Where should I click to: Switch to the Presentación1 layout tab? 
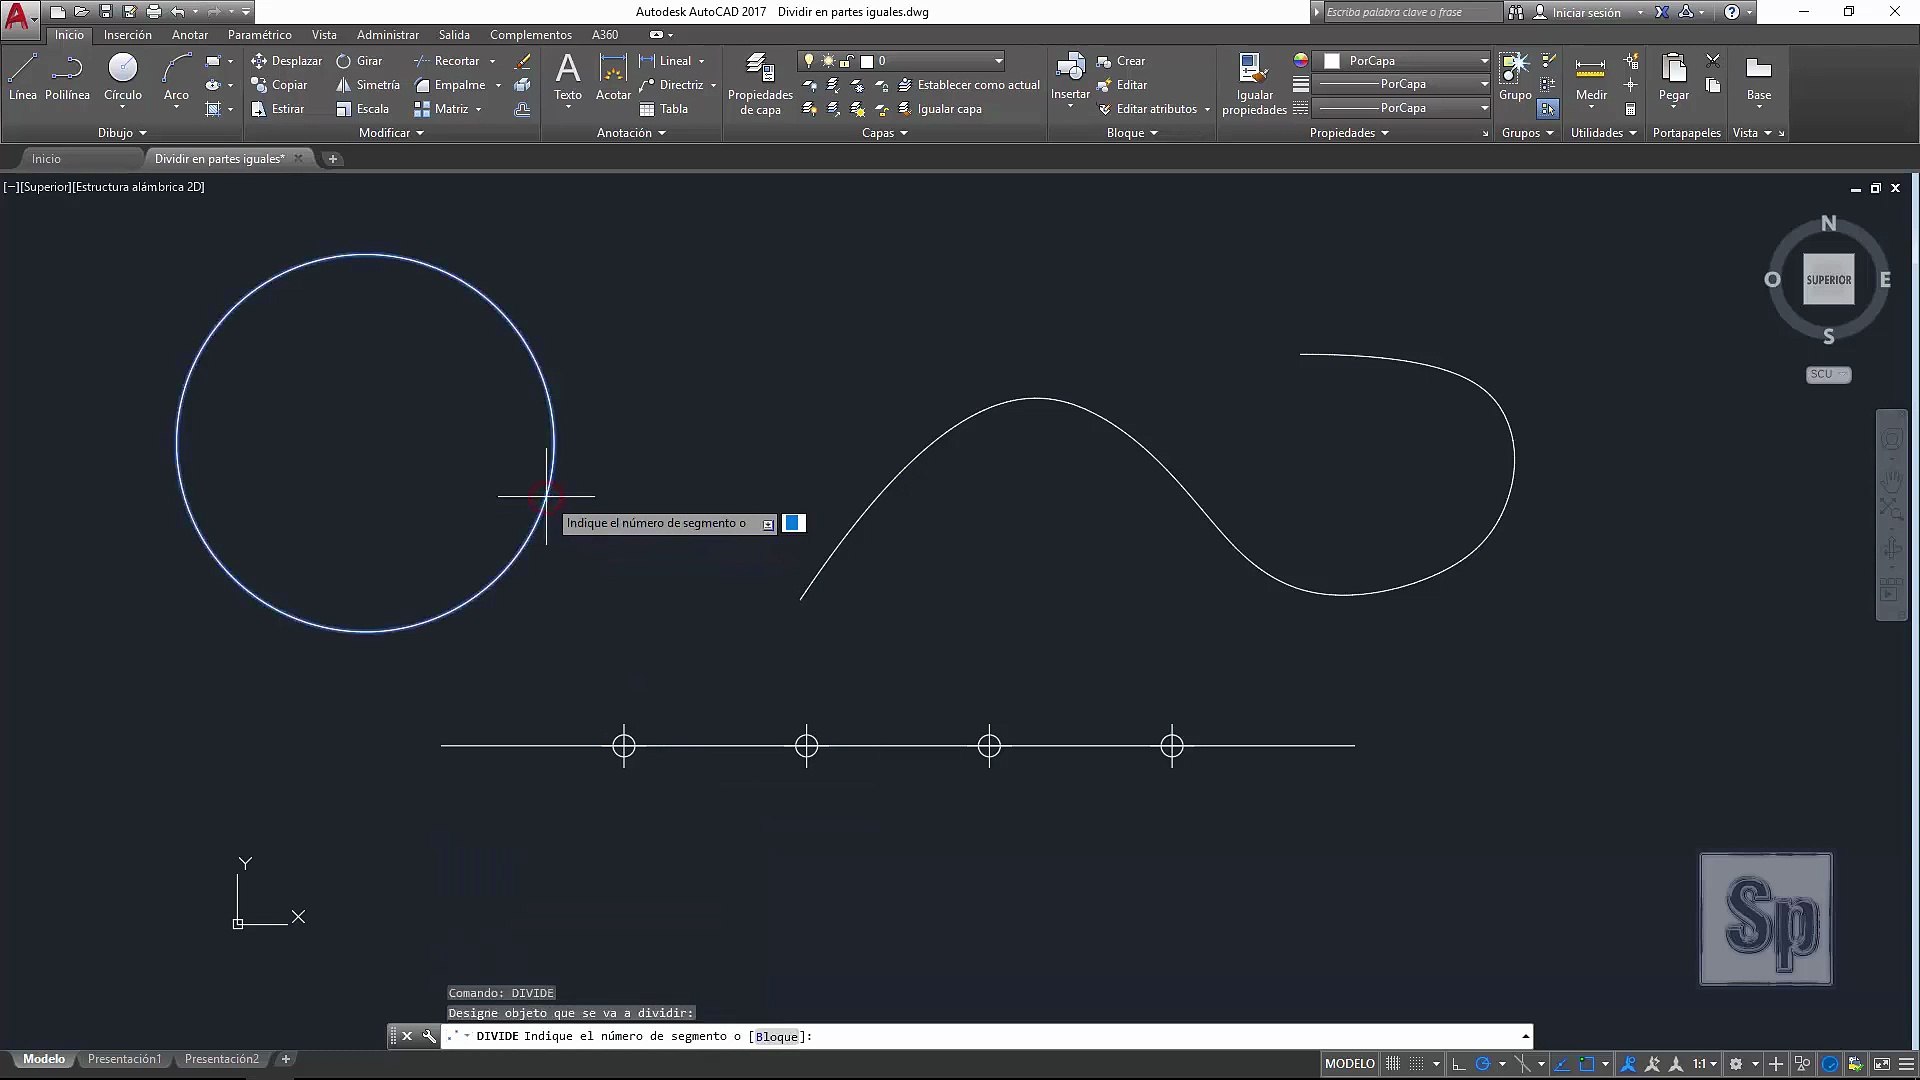(x=124, y=1059)
